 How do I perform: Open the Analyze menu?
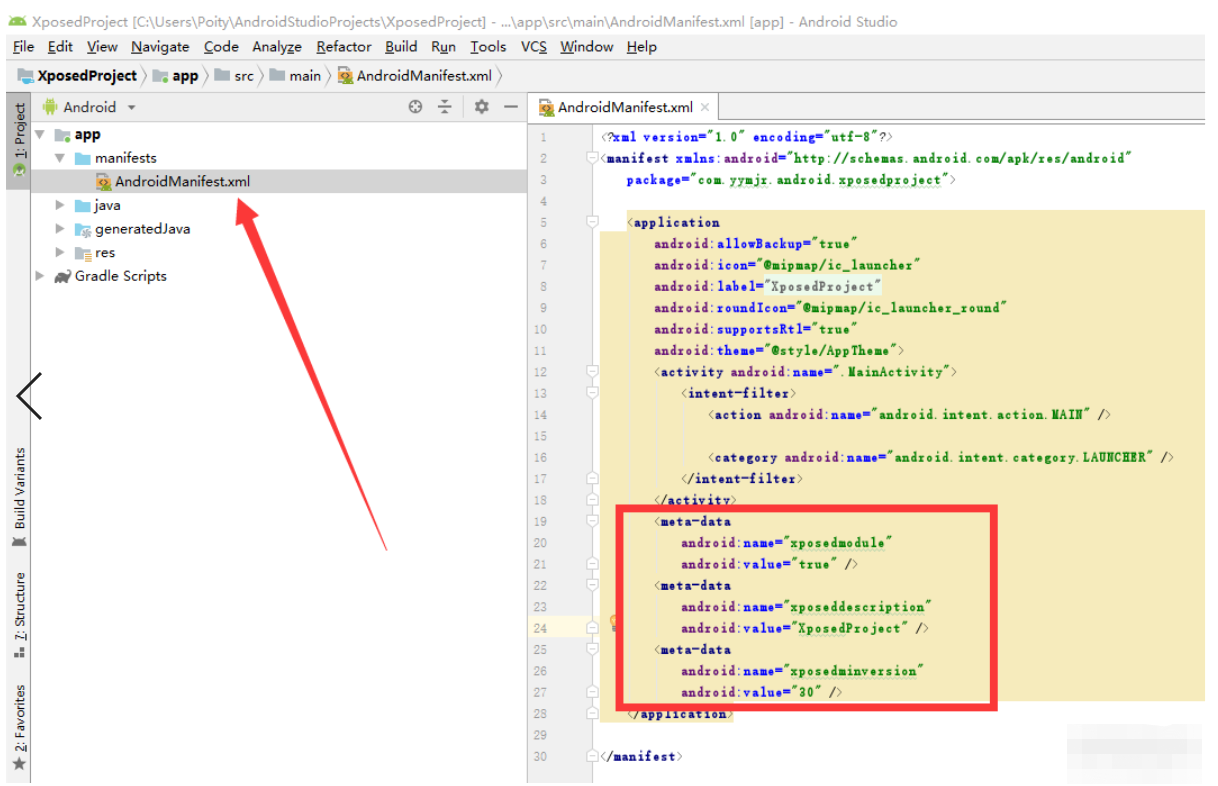pos(277,47)
